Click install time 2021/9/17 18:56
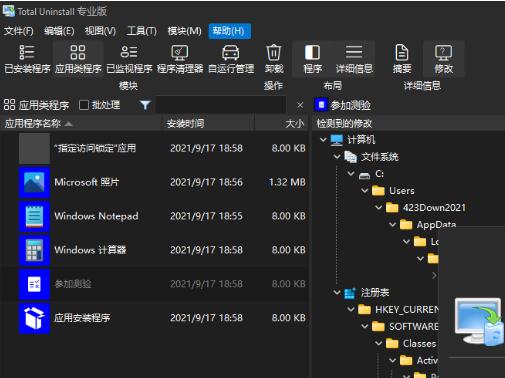 click(x=206, y=182)
